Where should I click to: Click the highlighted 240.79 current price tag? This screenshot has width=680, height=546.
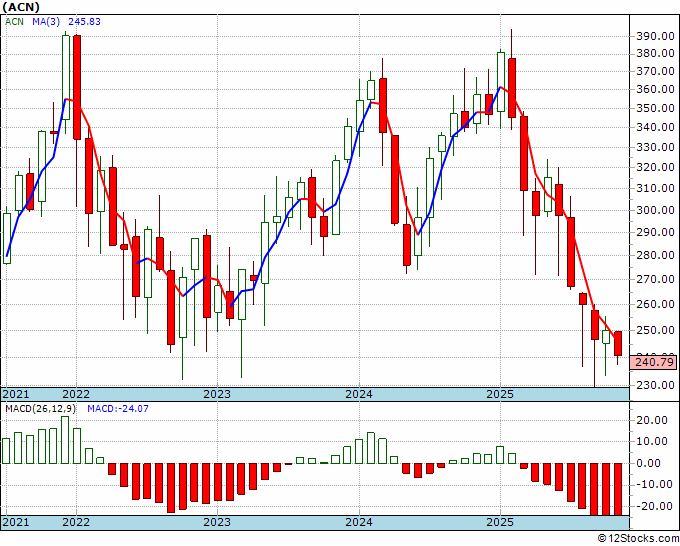pos(653,362)
